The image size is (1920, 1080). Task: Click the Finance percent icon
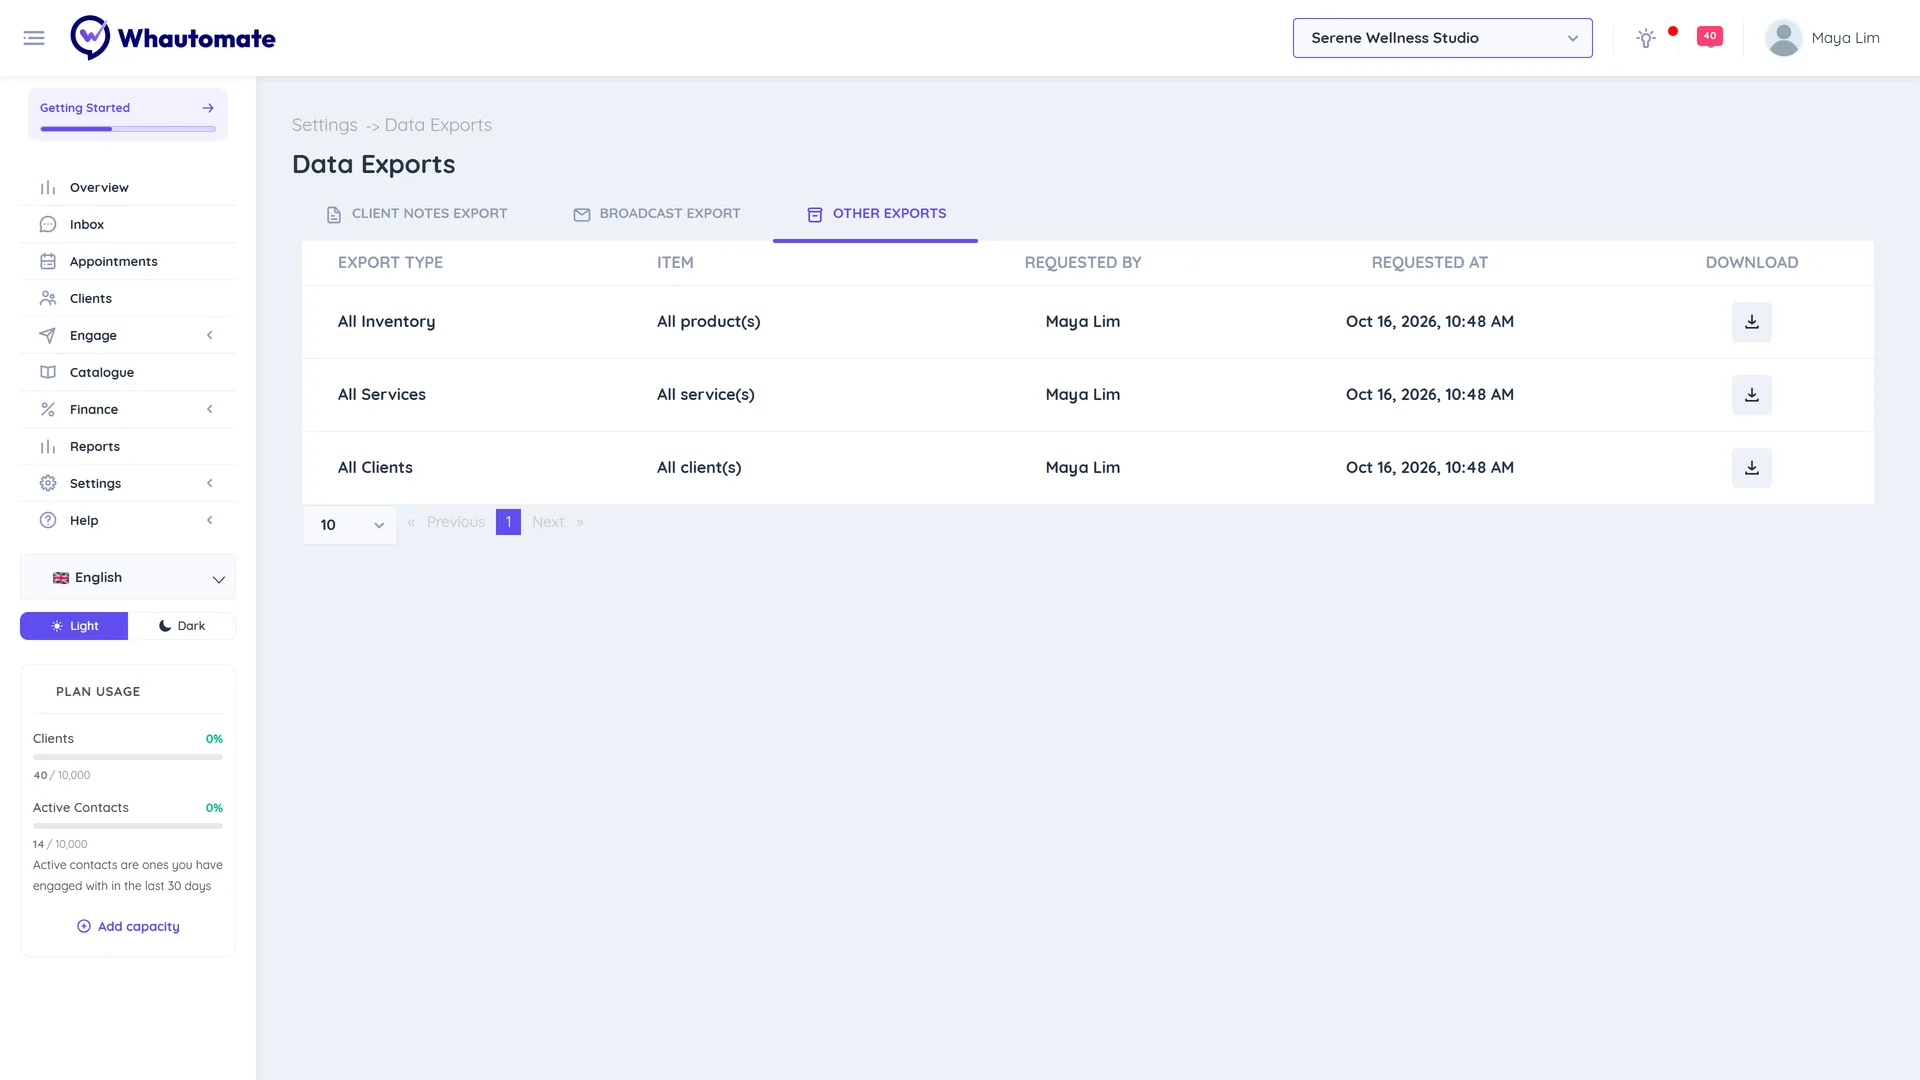click(x=48, y=410)
